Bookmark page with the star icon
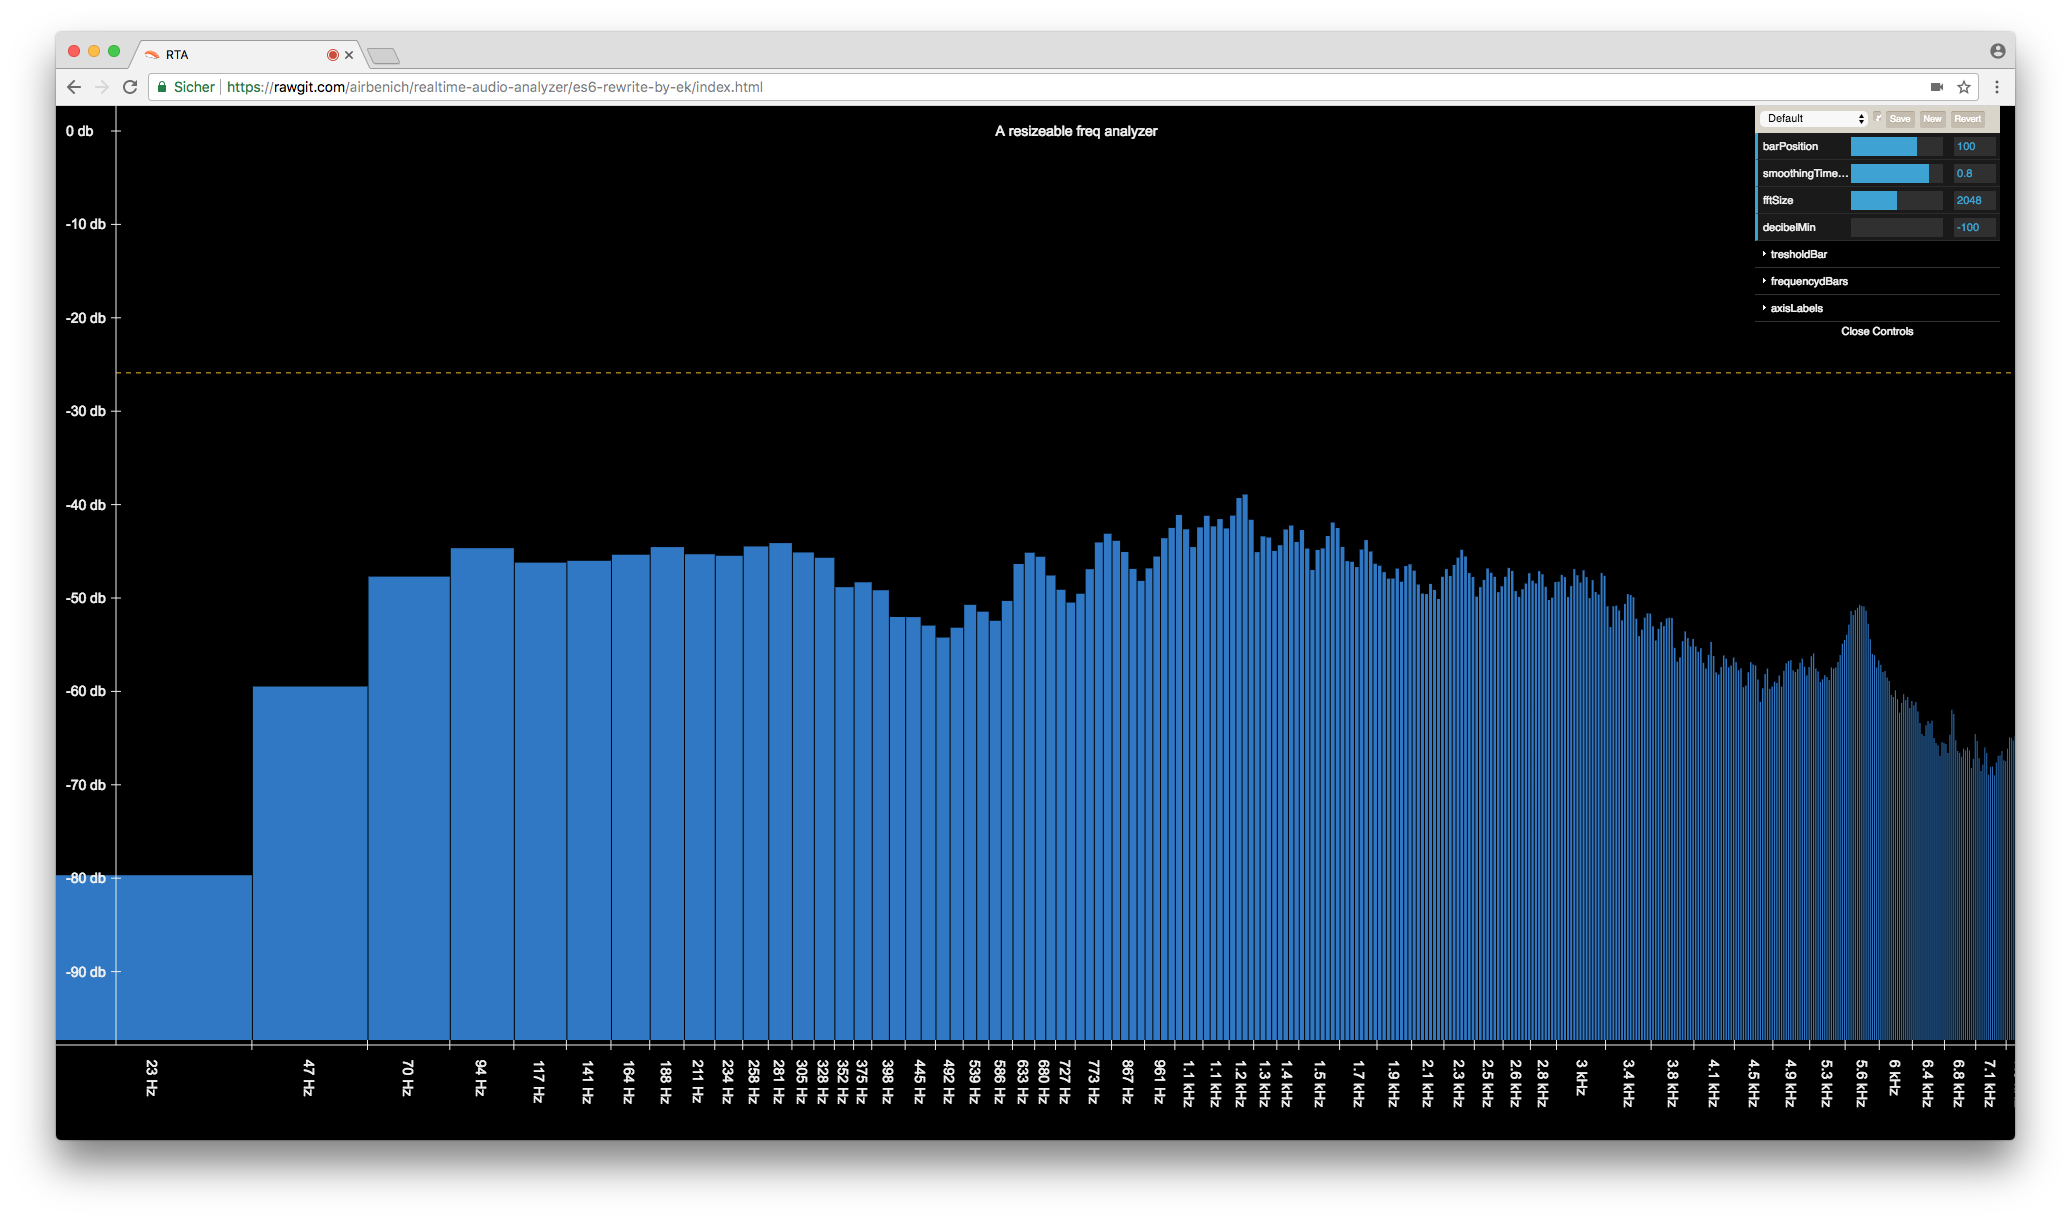2071x1220 pixels. [1963, 87]
